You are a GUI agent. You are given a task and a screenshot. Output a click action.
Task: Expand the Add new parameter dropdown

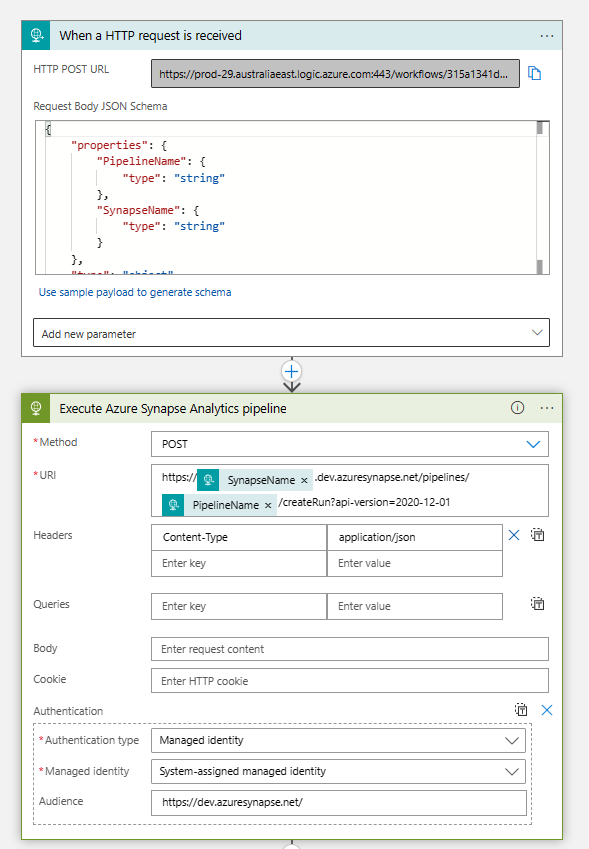(x=291, y=332)
